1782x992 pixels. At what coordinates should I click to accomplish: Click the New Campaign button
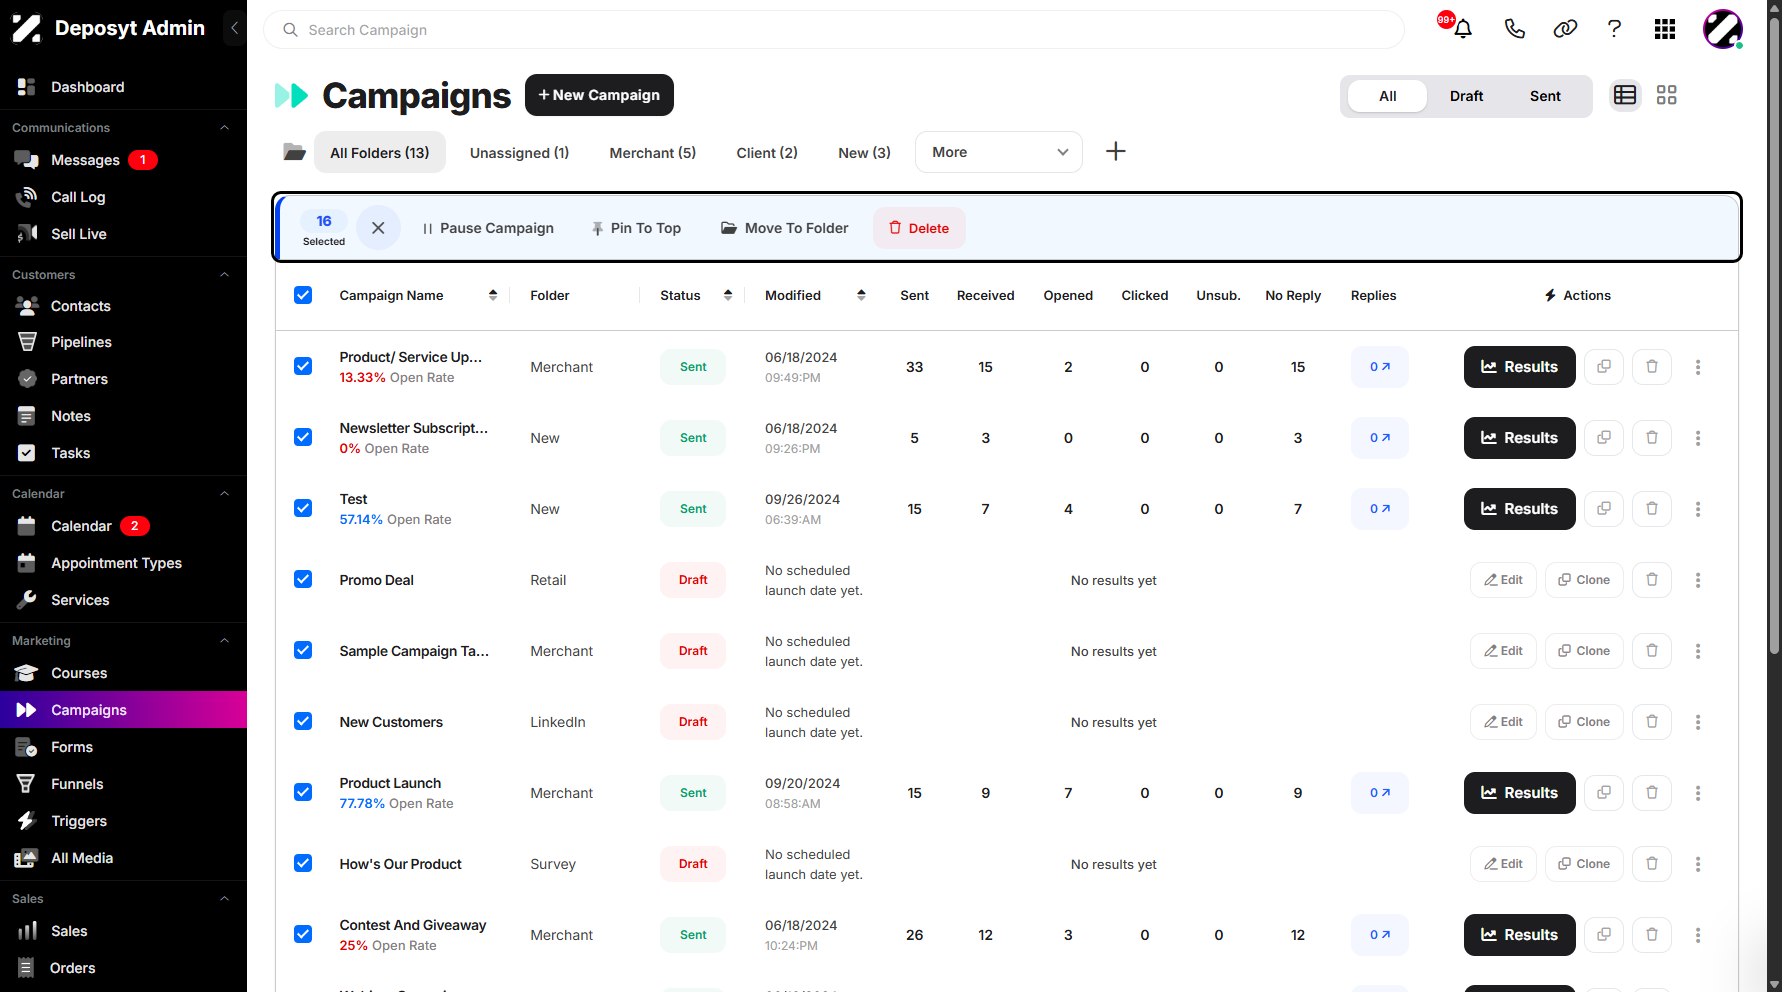point(599,95)
